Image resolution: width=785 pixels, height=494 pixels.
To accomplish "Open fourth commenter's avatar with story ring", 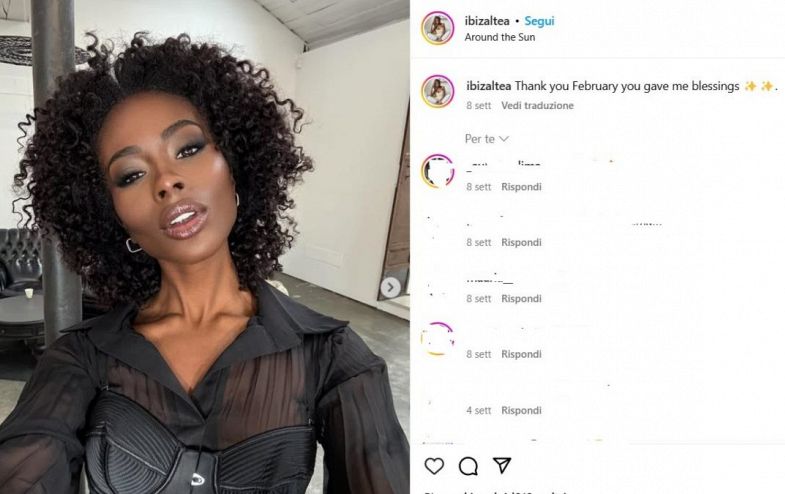I will (438, 339).
